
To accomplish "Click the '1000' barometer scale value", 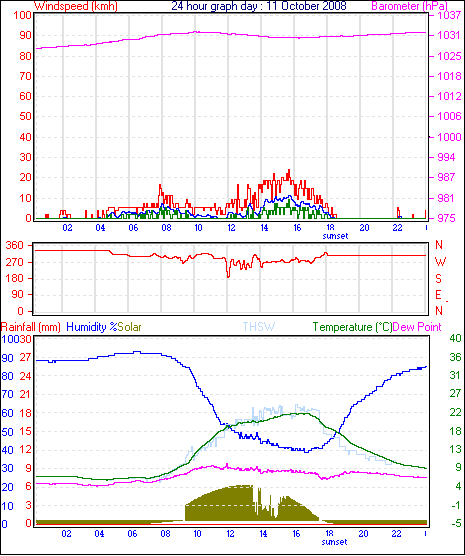I will coord(449,137).
